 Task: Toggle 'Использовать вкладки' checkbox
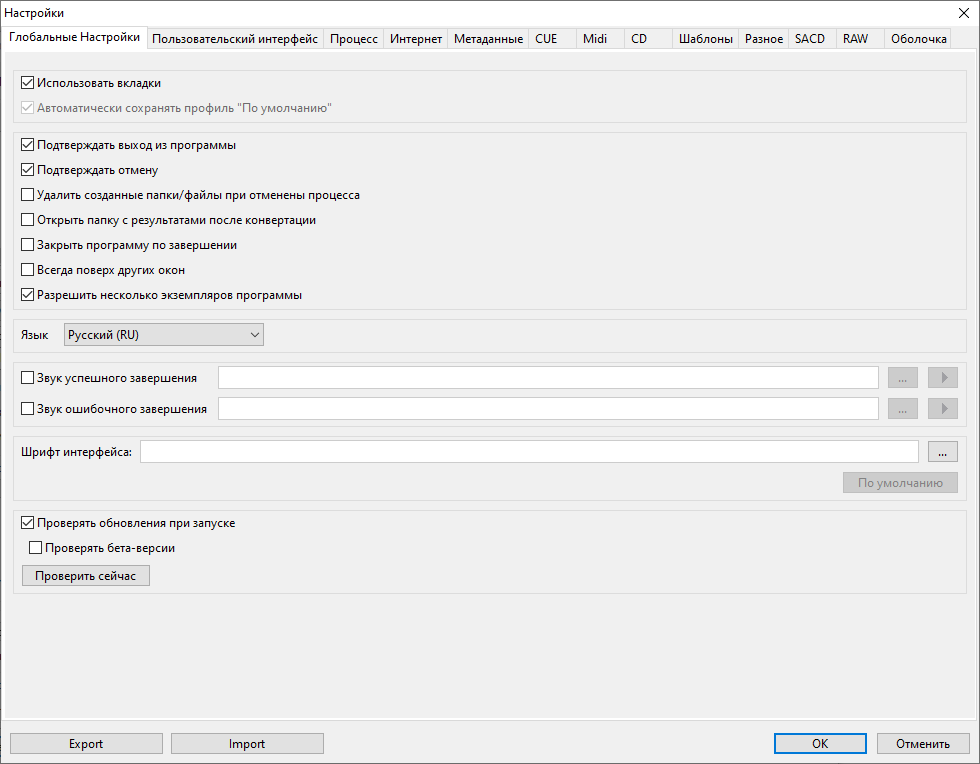click(x=28, y=84)
